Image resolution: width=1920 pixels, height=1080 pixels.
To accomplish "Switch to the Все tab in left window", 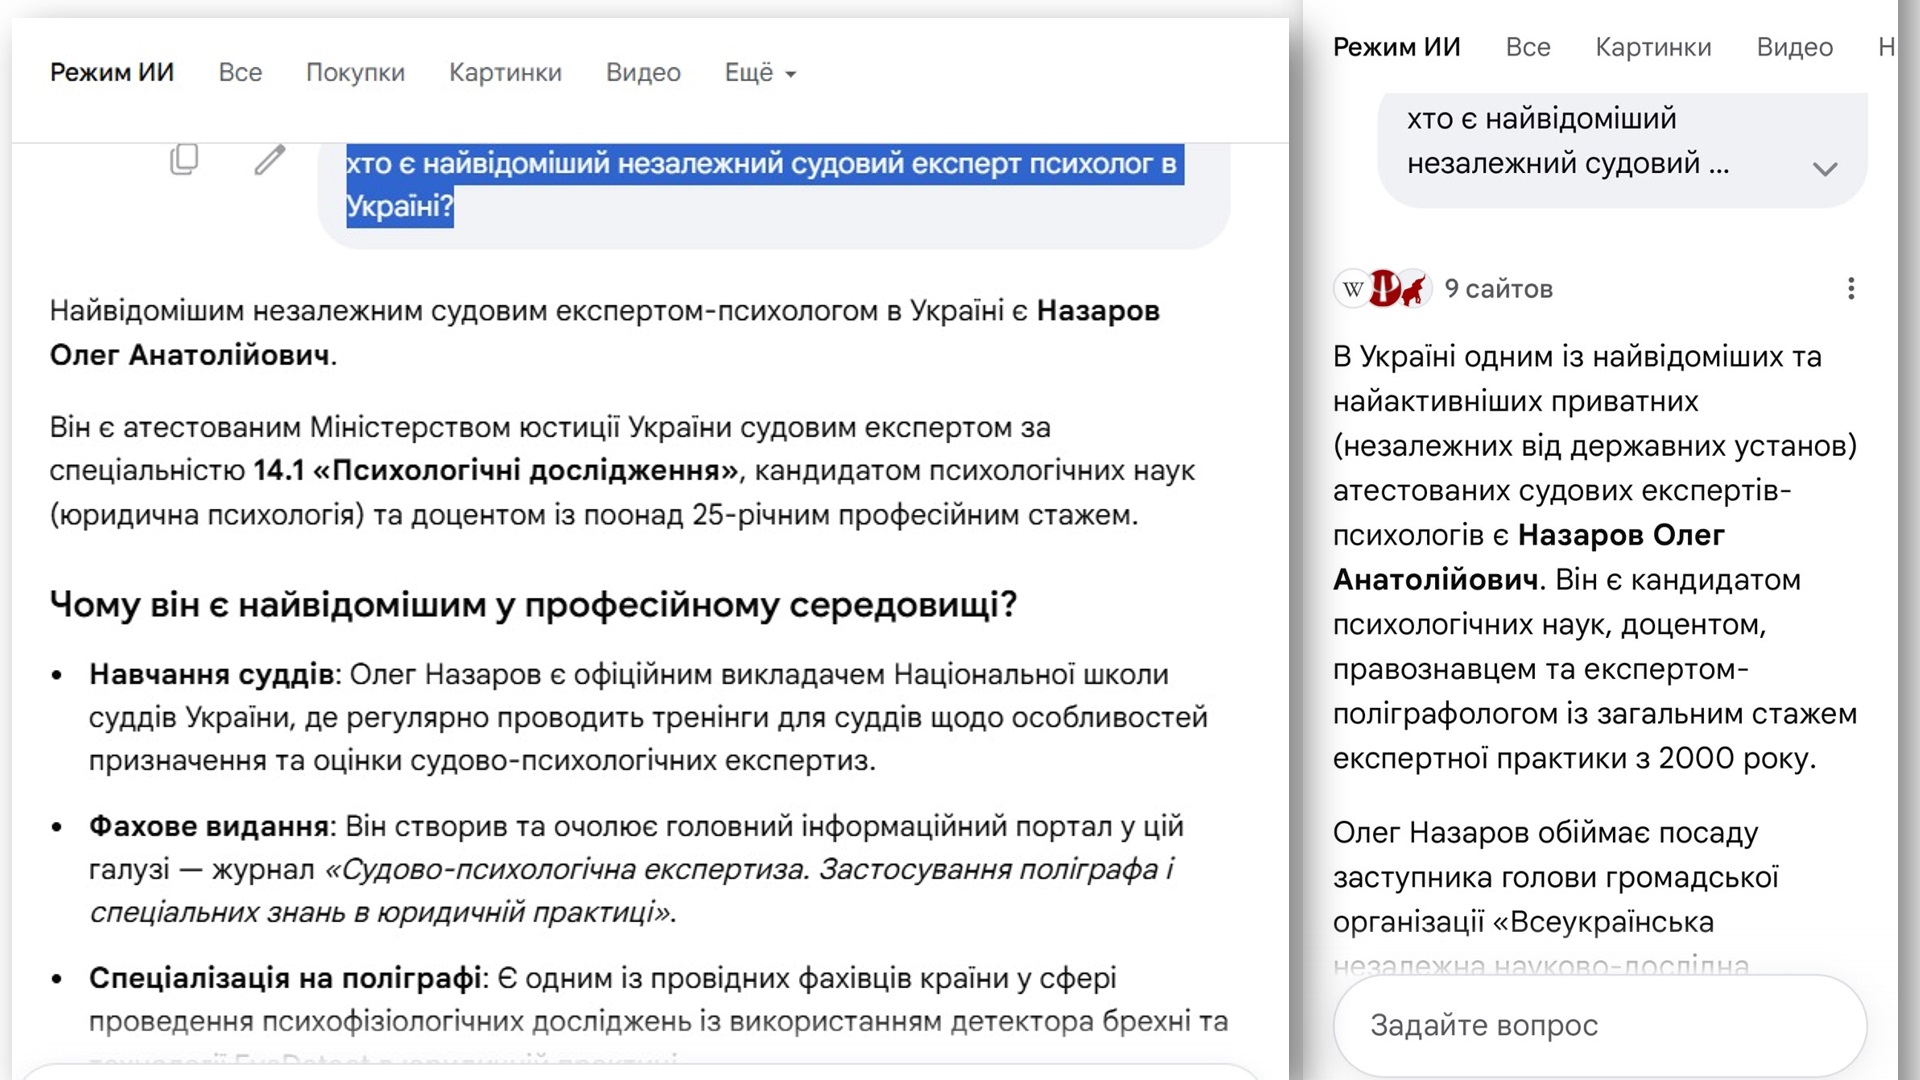I will click(240, 72).
